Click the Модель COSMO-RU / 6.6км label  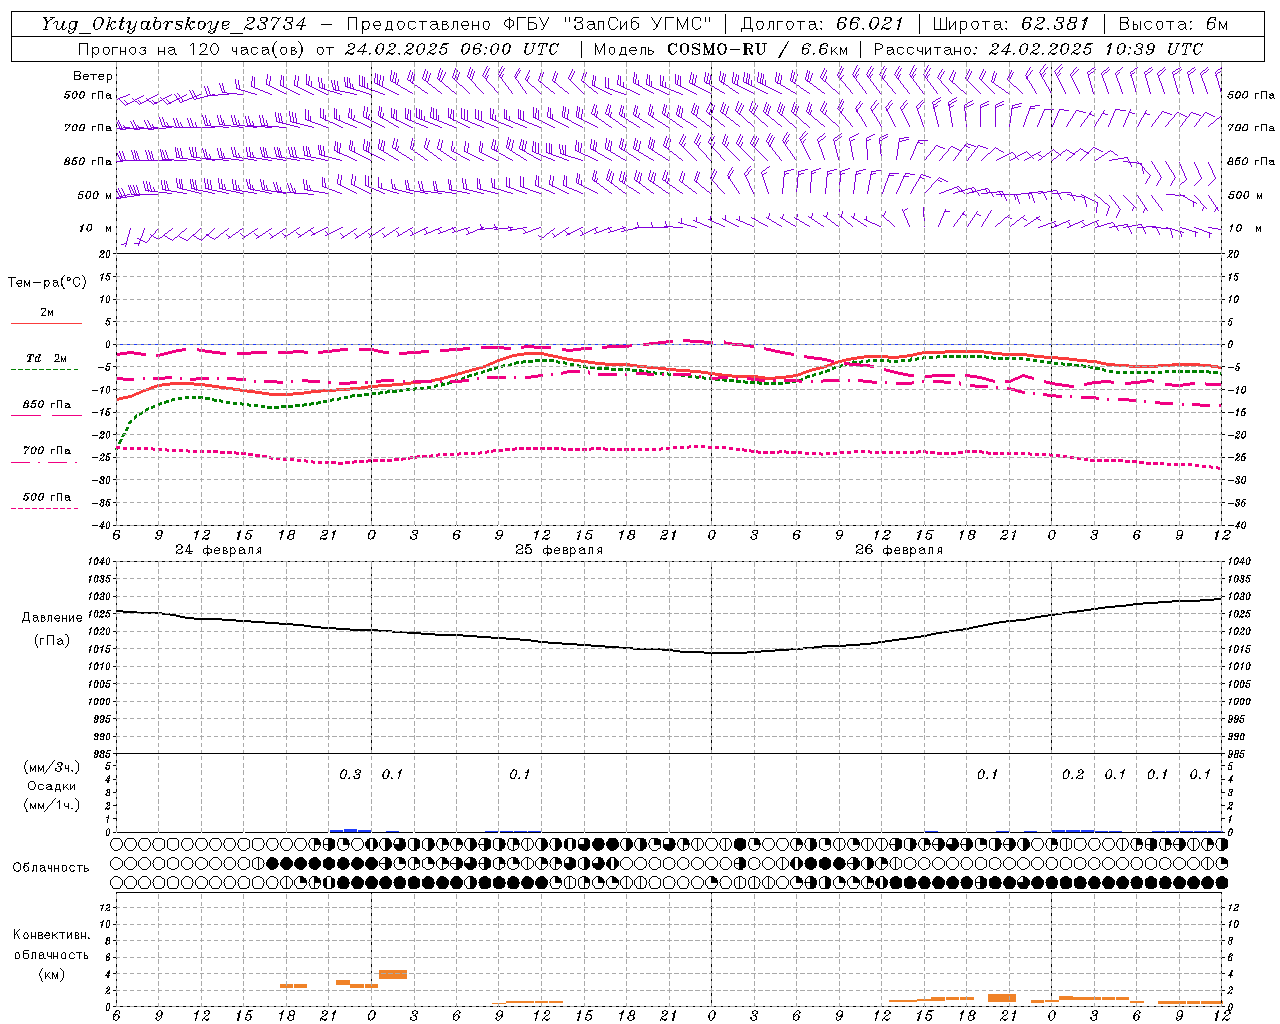pos(720,49)
